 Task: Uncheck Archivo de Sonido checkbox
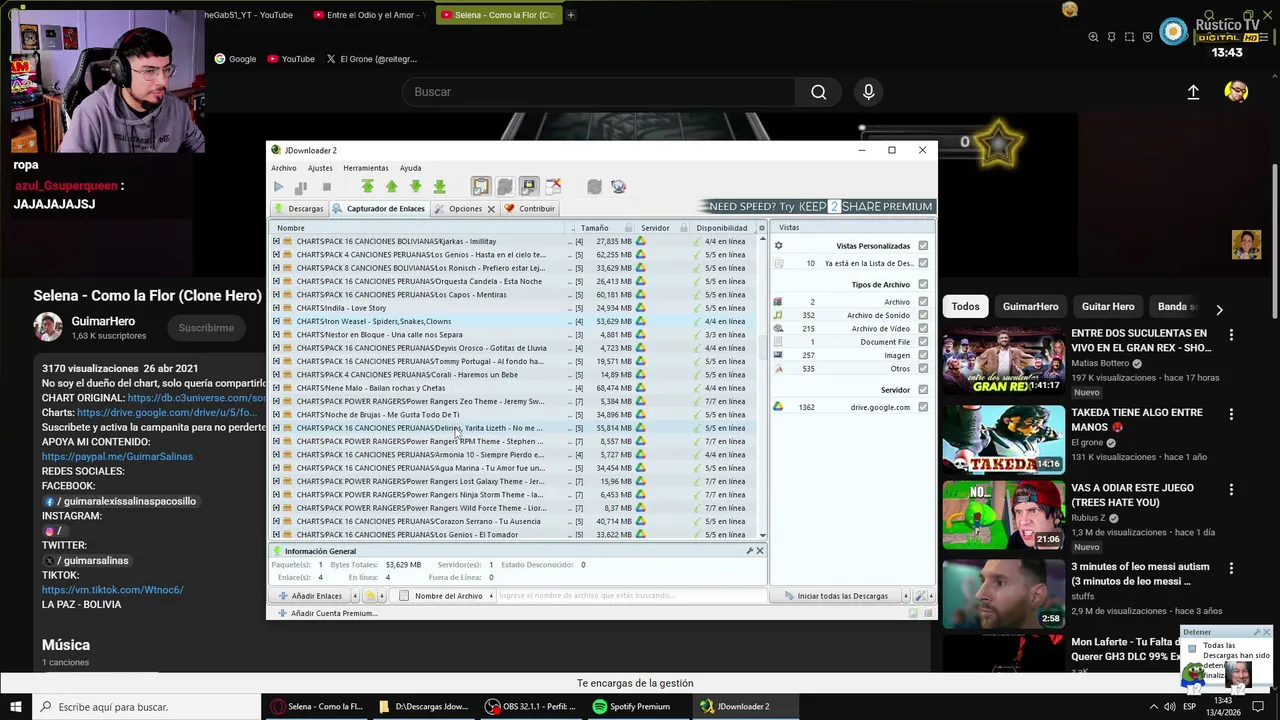pyautogui.click(x=923, y=315)
